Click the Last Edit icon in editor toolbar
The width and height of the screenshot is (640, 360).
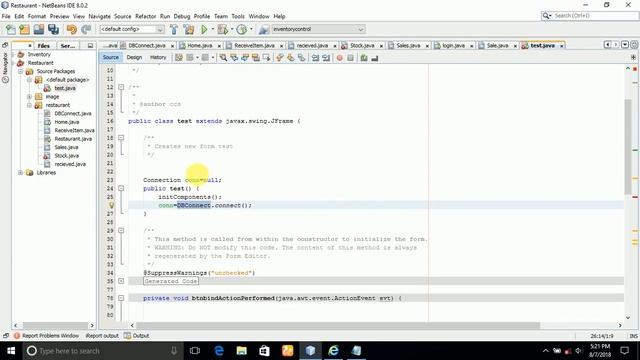[179, 58]
